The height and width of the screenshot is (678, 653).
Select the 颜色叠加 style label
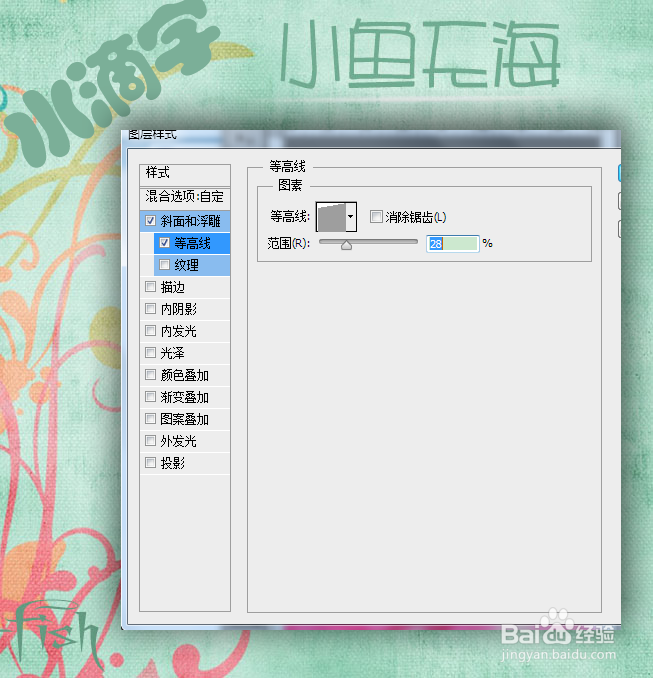click(185, 375)
